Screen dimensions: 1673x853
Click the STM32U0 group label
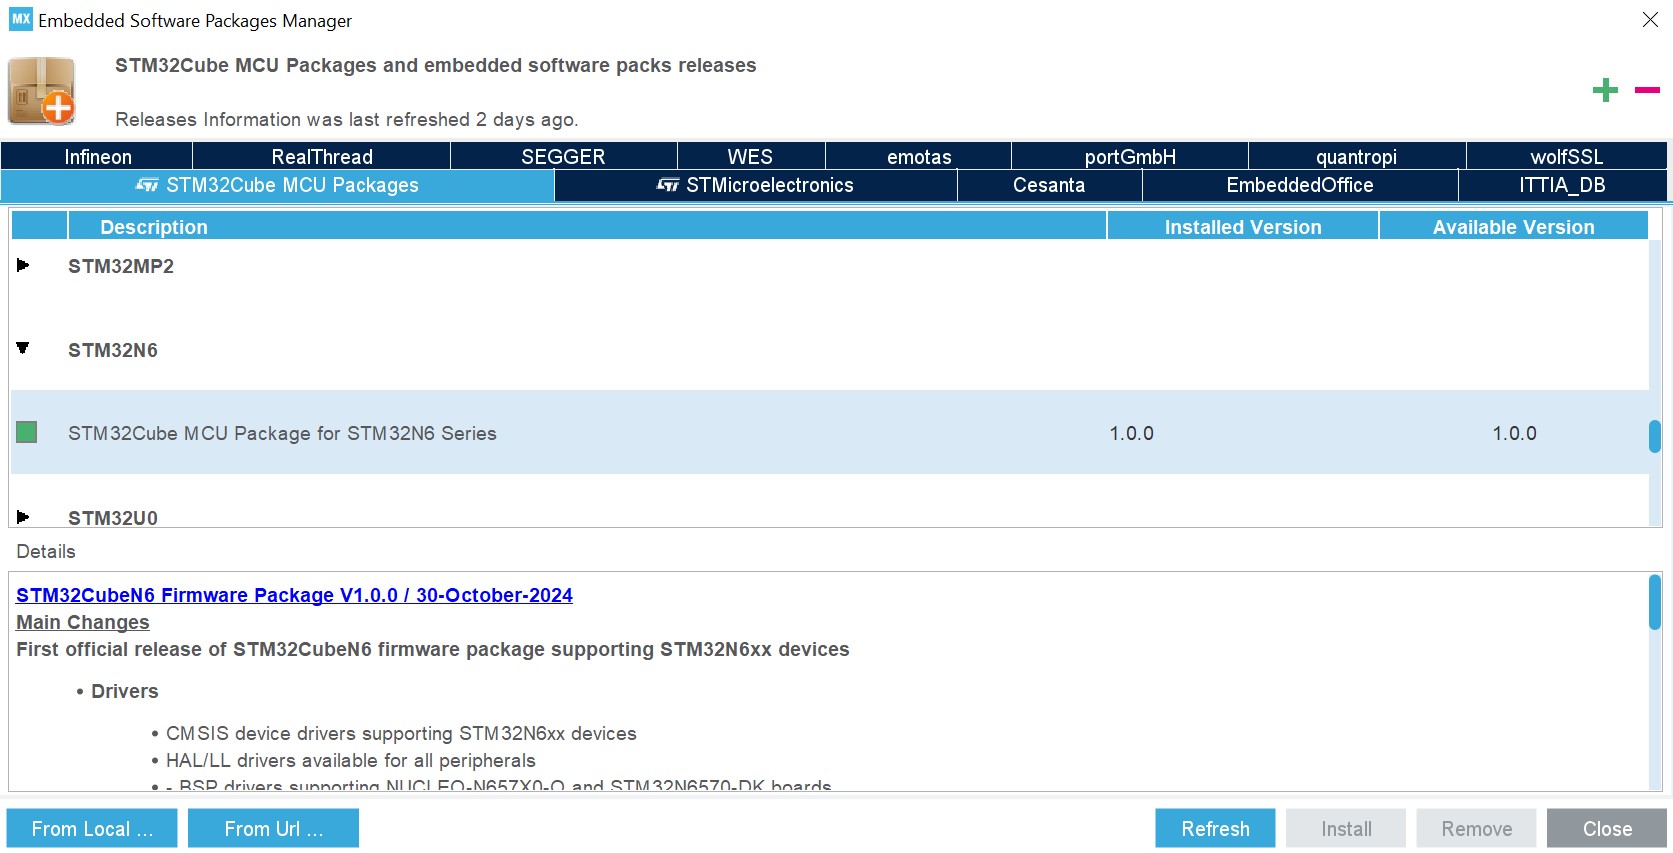coord(113,518)
